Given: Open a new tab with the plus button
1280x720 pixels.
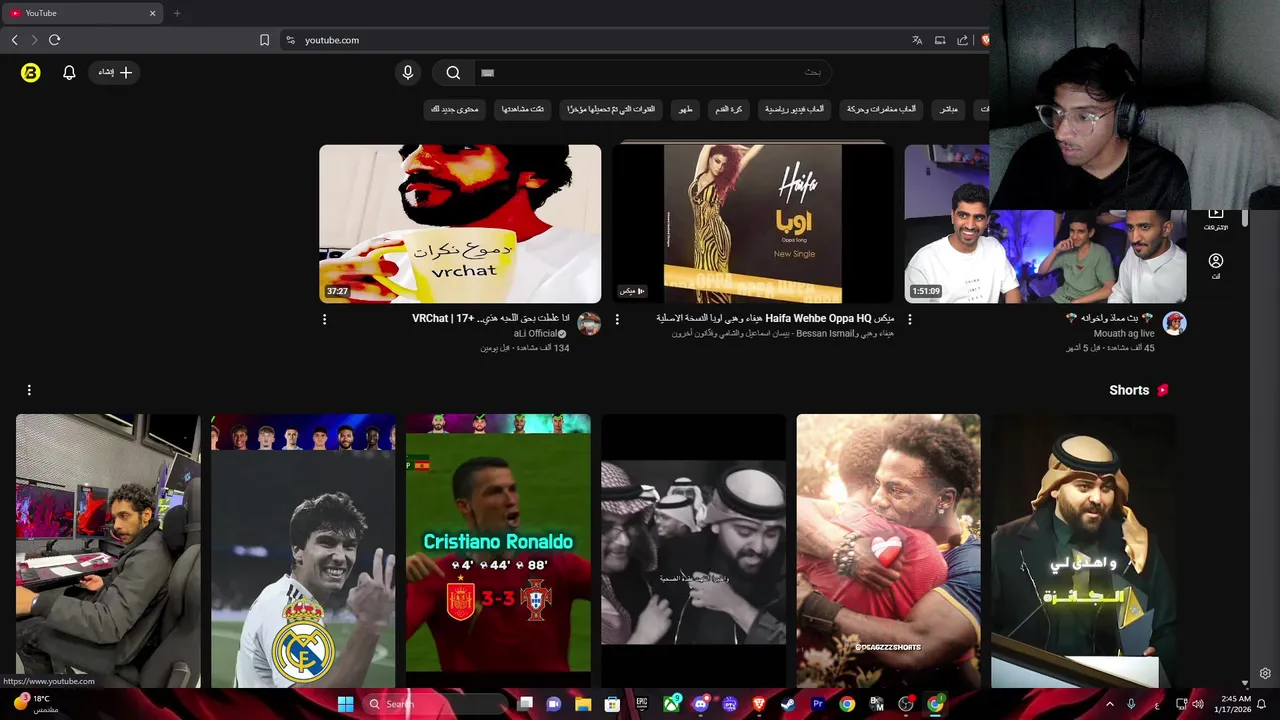Looking at the screenshot, I should click(x=177, y=13).
